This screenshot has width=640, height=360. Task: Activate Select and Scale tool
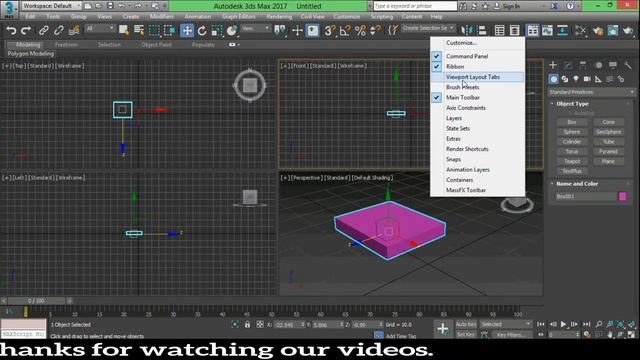pyautogui.click(x=217, y=30)
